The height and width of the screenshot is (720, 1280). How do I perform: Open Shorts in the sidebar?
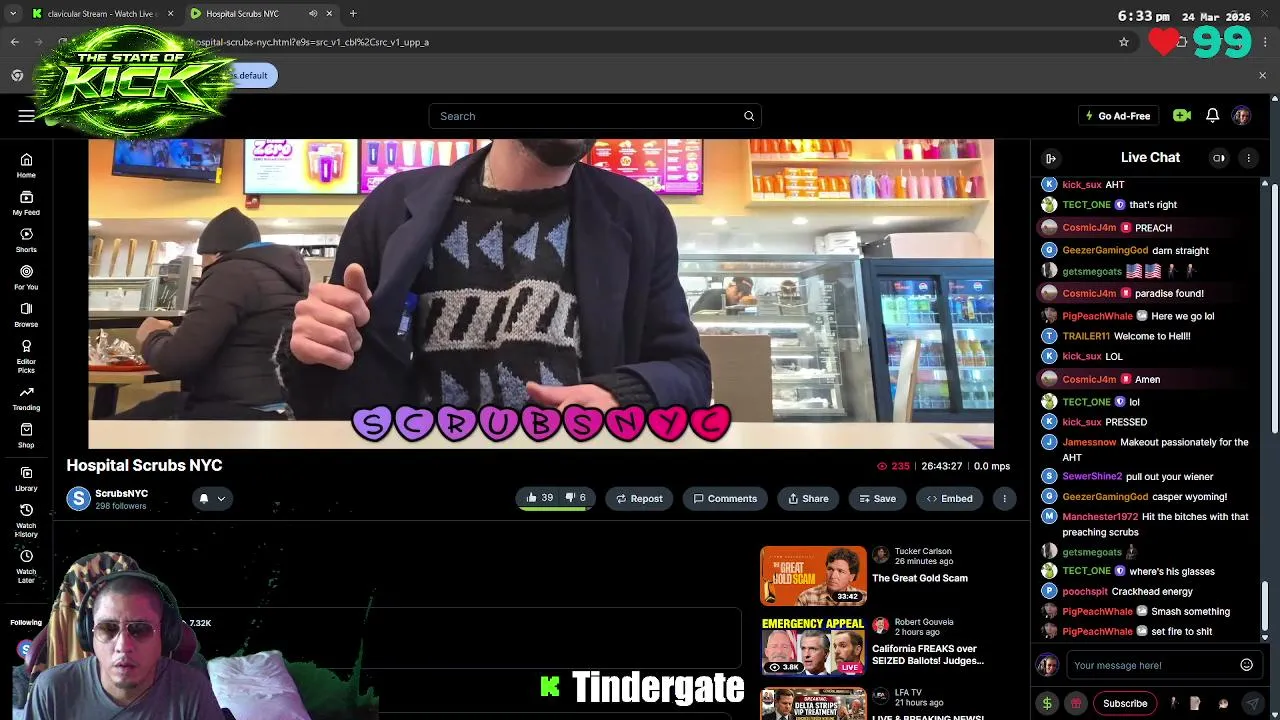(x=26, y=240)
